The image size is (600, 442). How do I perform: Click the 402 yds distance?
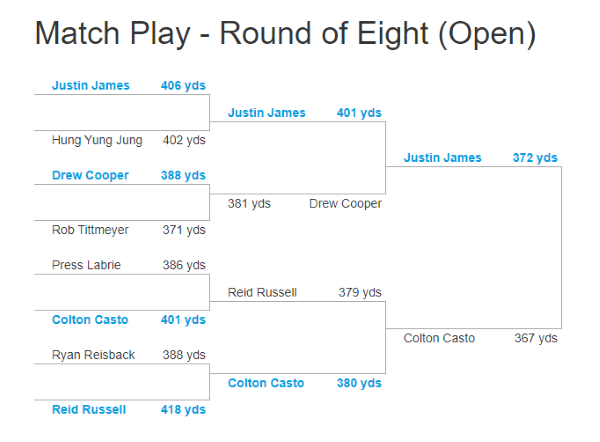pyautogui.click(x=184, y=140)
